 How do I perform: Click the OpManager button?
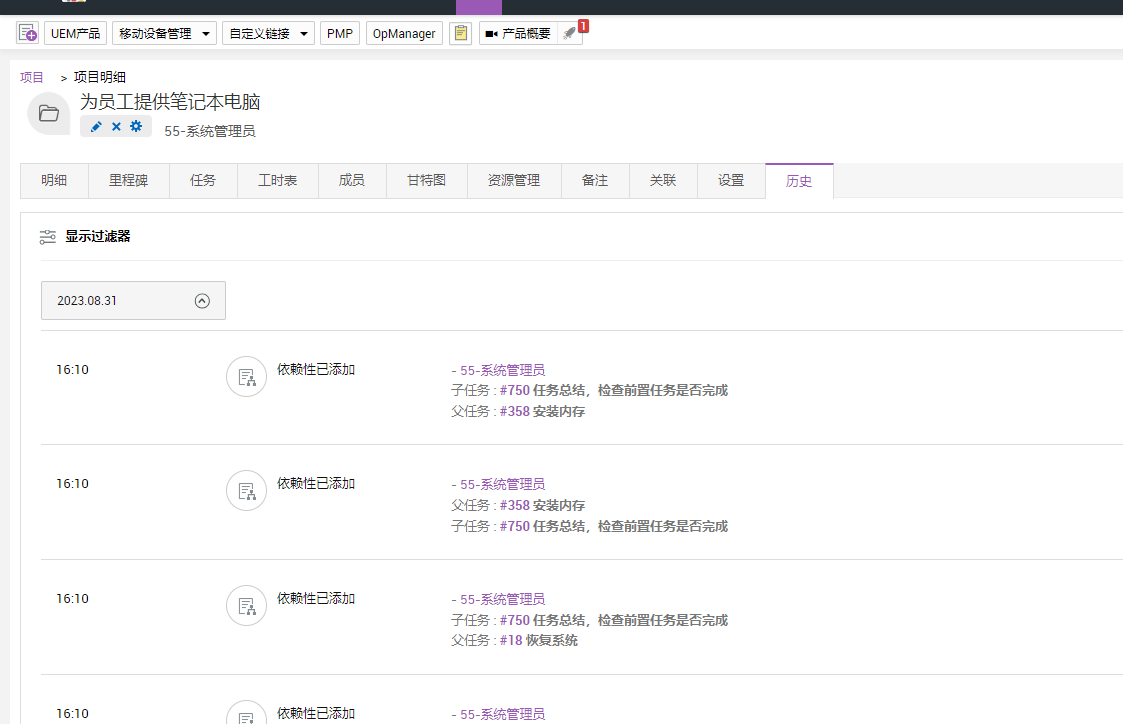click(x=404, y=33)
